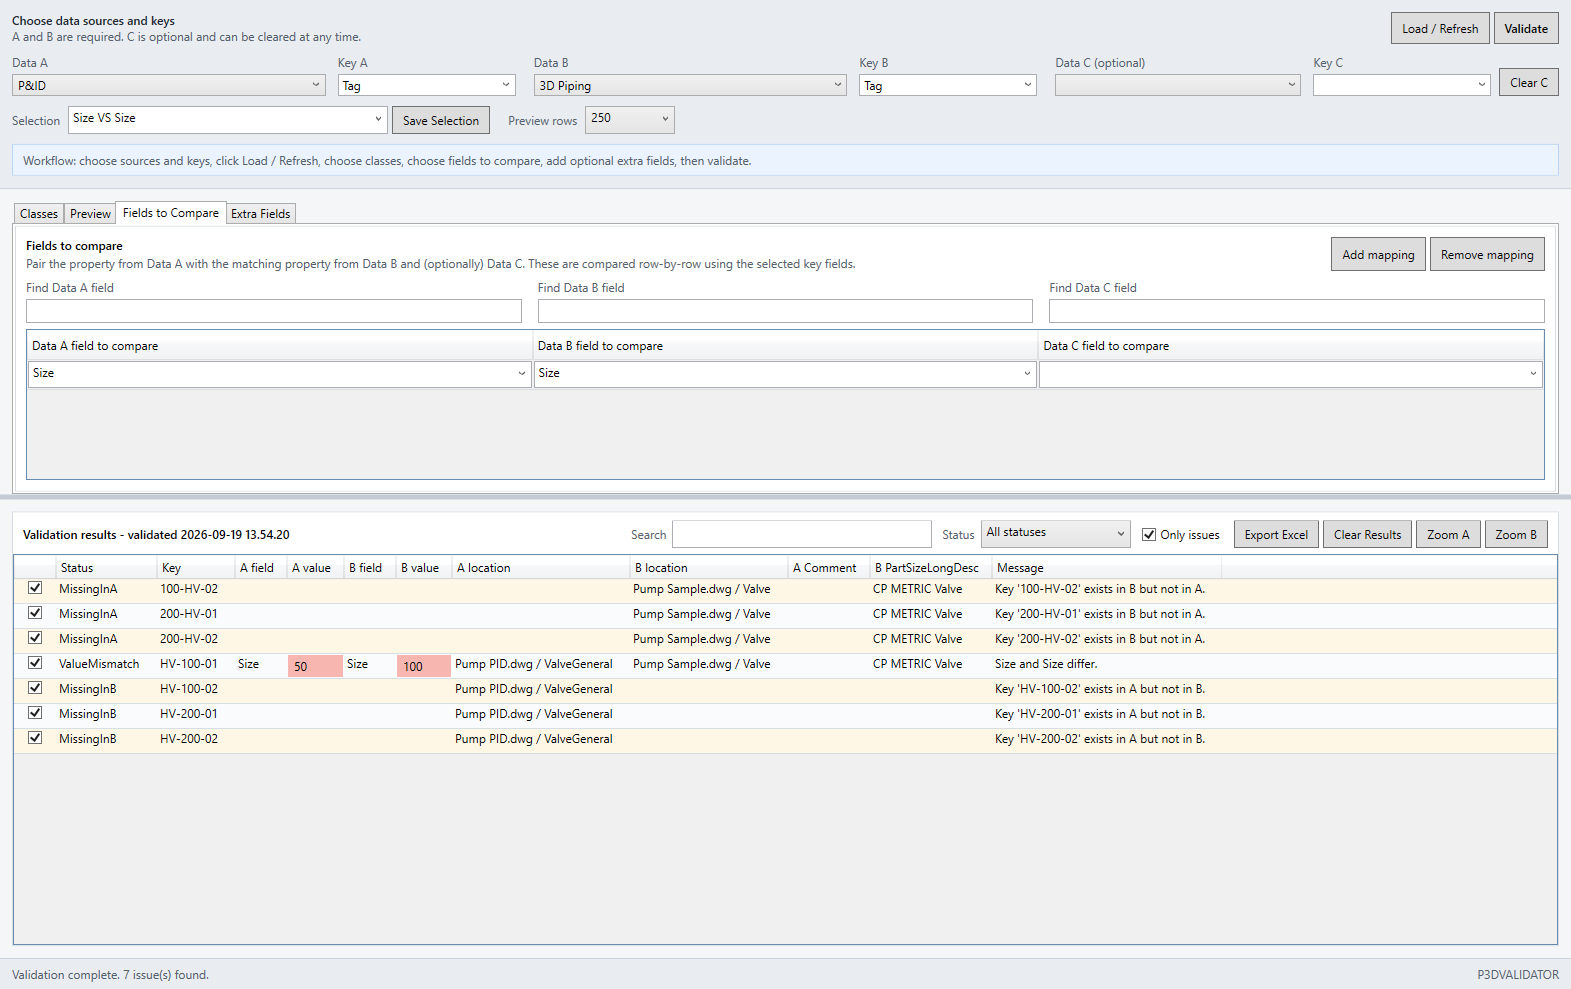The height and width of the screenshot is (989, 1571).
Task: Click the Zoom A button
Action: pyautogui.click(x=1448, y=534)
